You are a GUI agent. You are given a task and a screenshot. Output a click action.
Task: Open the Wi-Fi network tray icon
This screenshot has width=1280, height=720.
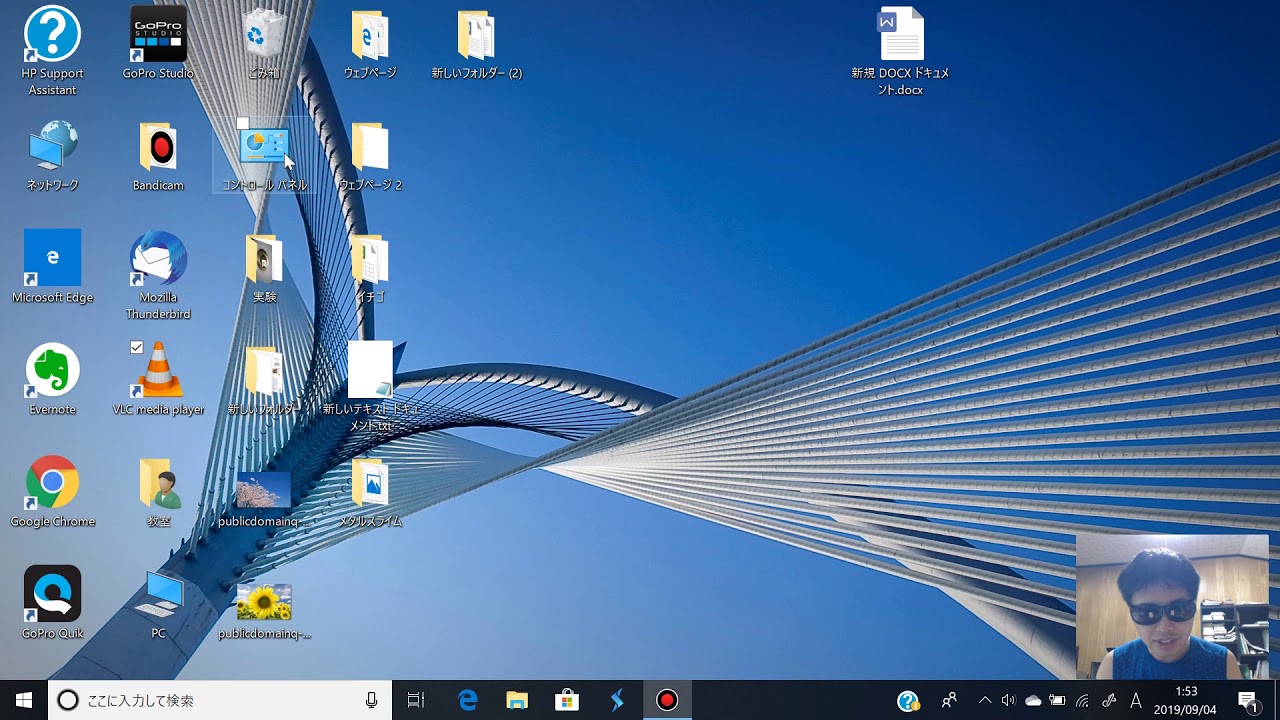click(x=1083, y=700)
